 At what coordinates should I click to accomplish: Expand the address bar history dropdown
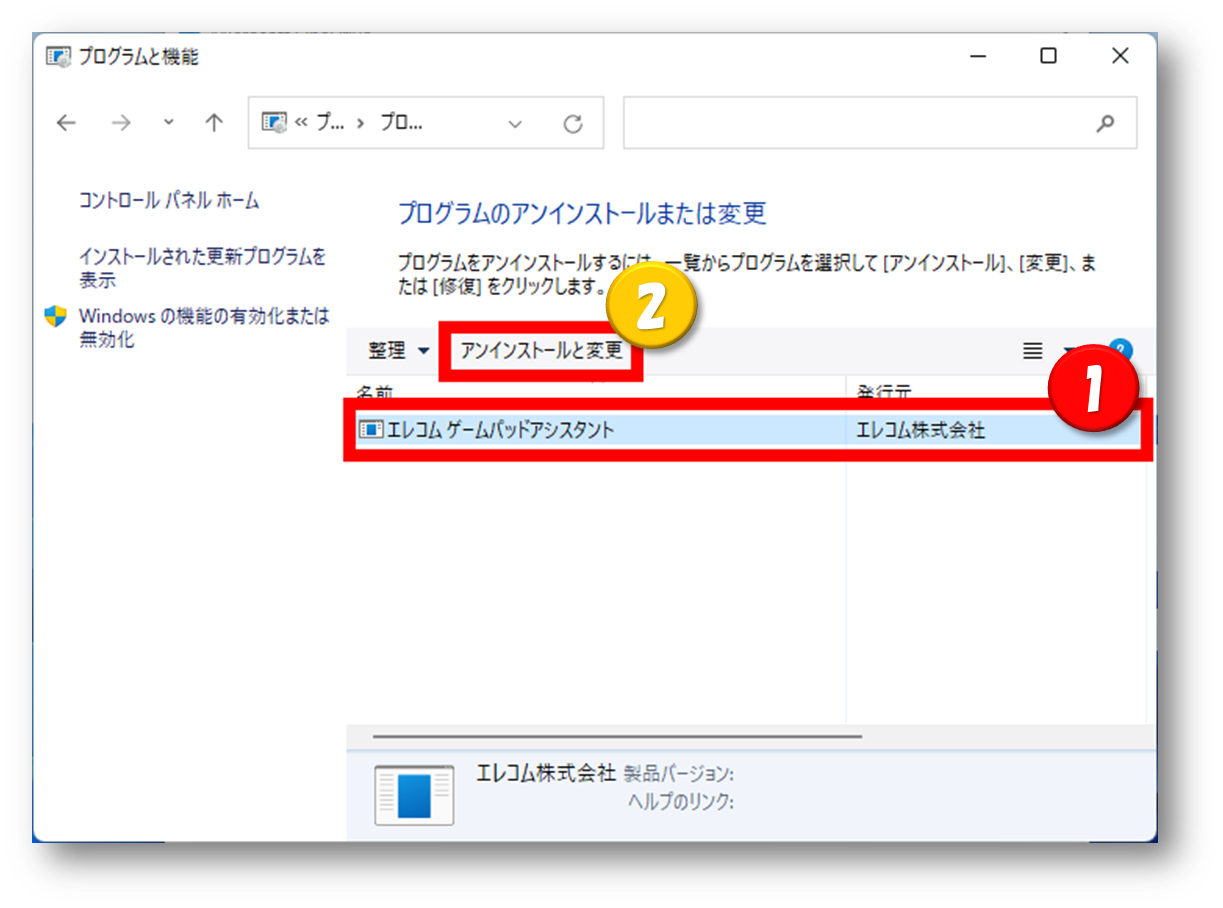[x=515, y=124]
